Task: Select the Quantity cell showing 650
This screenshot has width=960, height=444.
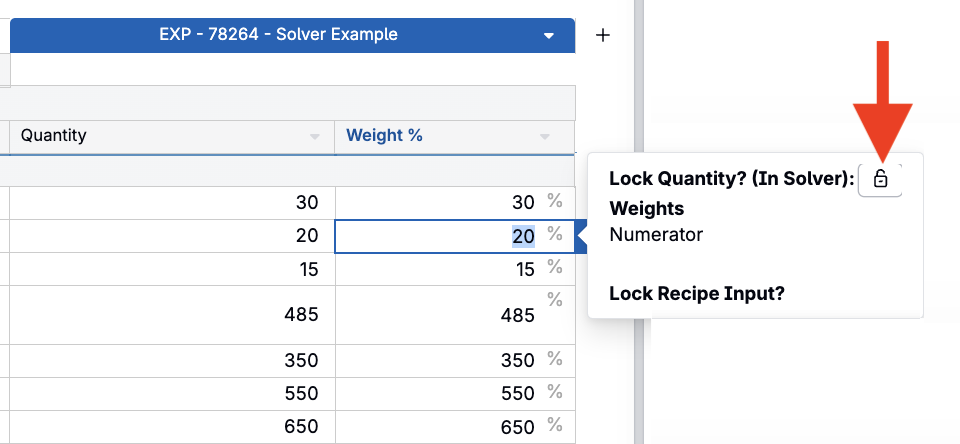Action: [172, 427]
